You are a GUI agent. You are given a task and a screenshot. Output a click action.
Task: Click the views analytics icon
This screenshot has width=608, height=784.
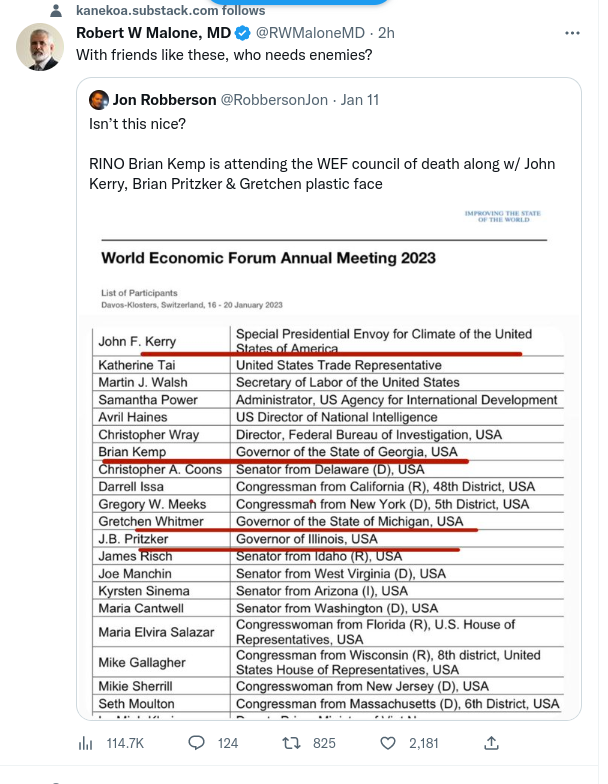(x=86, y=743)
